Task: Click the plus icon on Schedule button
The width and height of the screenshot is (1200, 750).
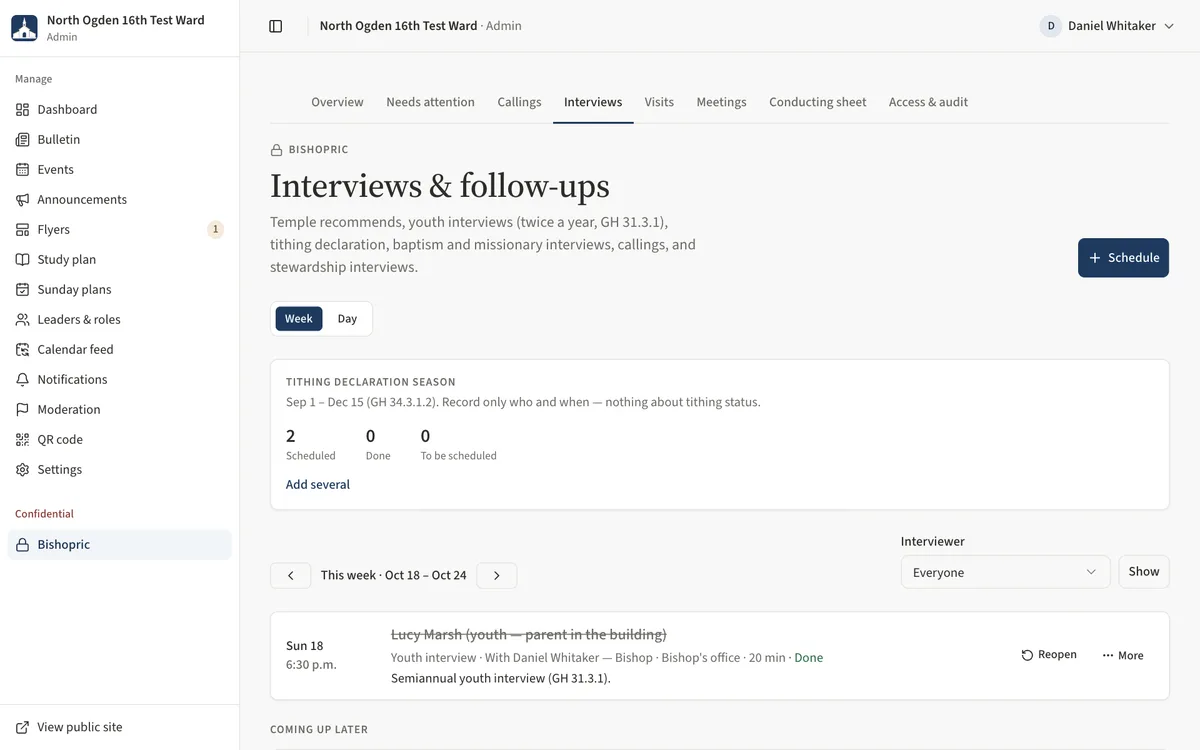Action: (1095, 258)
